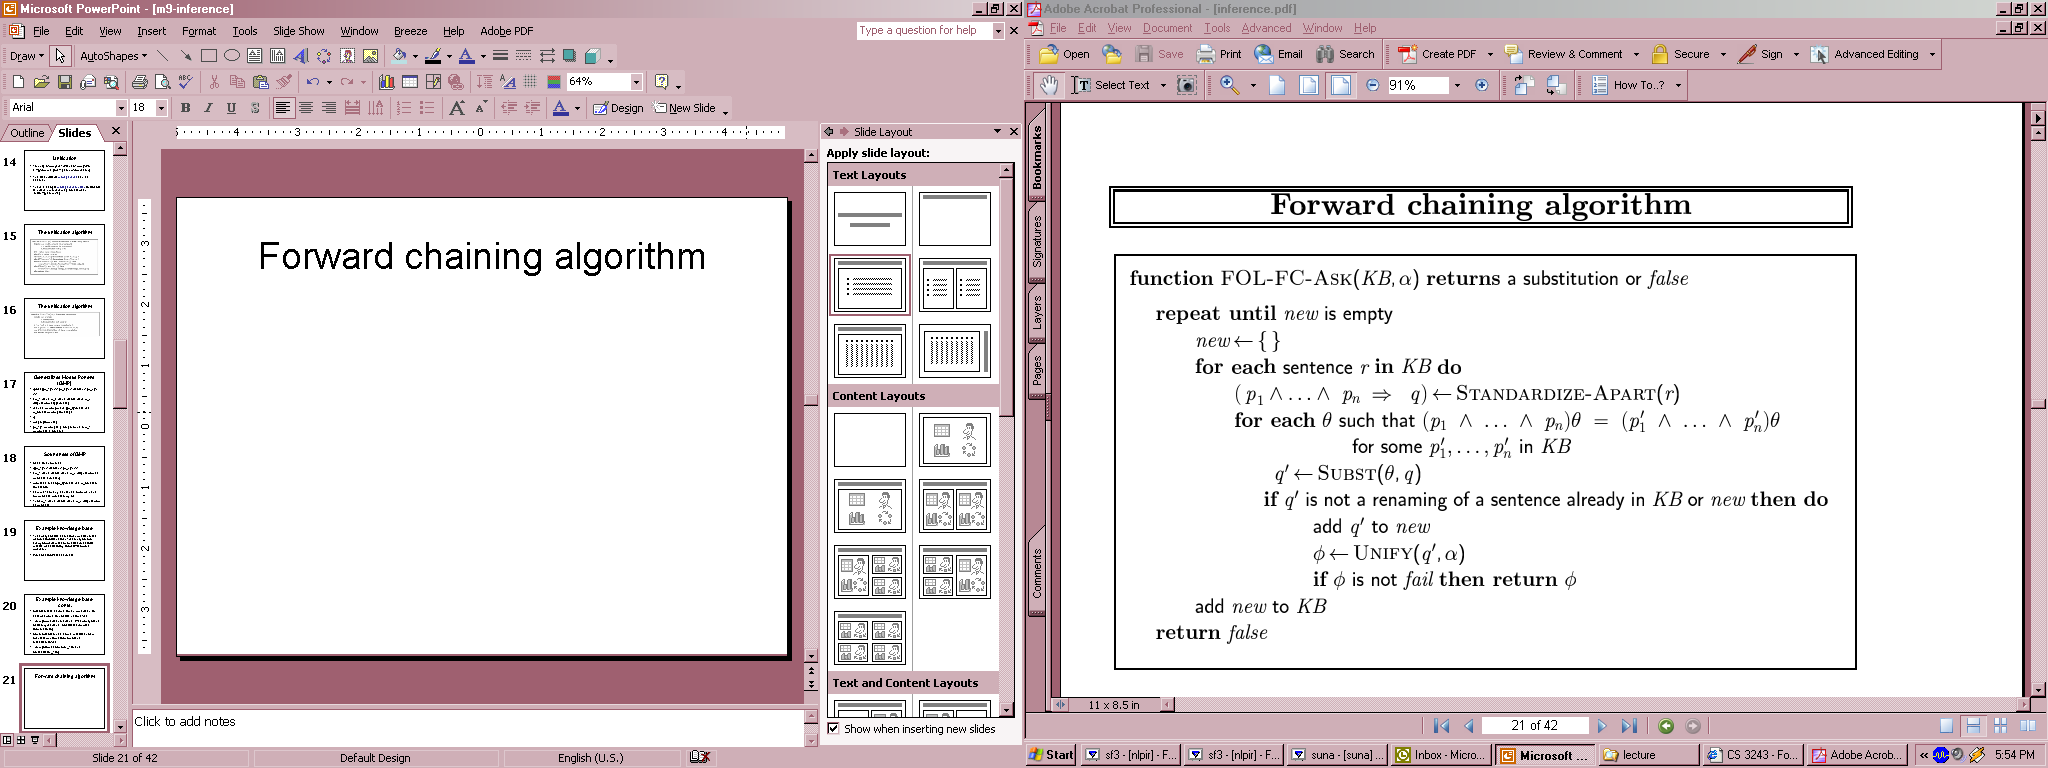Toggle Align Left paragraph alignment
2048x768 pixels.
pos(283,108)
